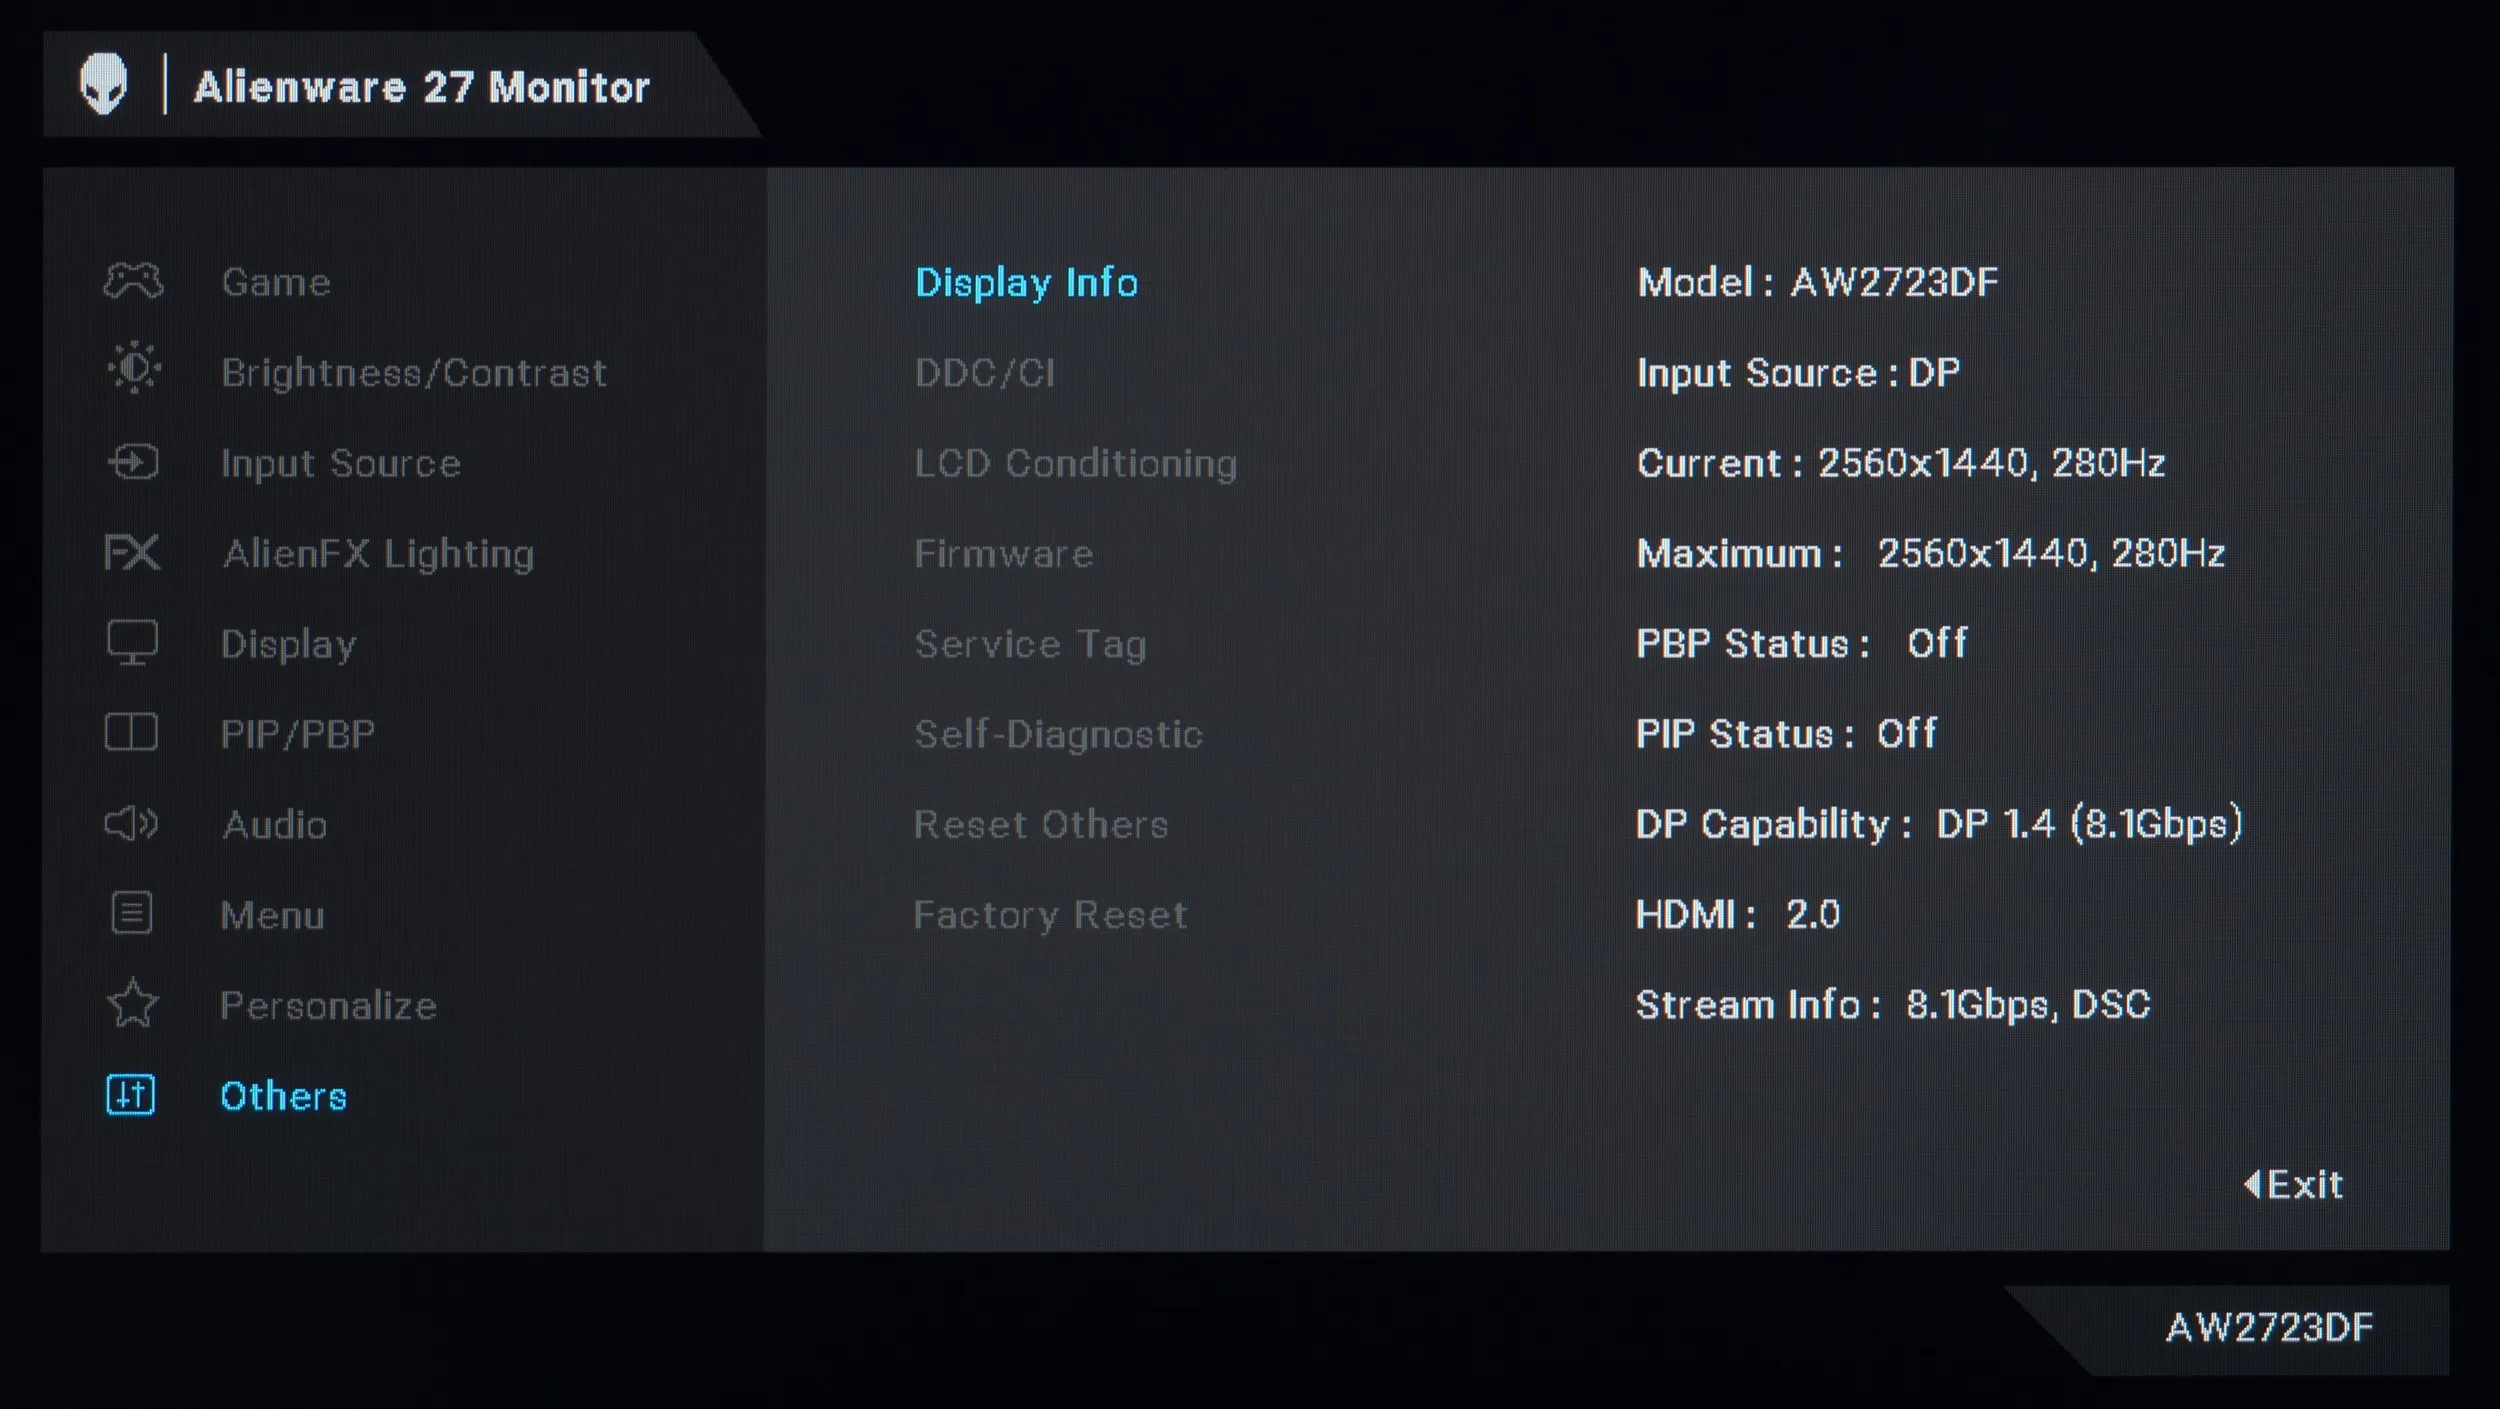
Task: Click the Others settings icon
Action: (x=131, y=1094)
